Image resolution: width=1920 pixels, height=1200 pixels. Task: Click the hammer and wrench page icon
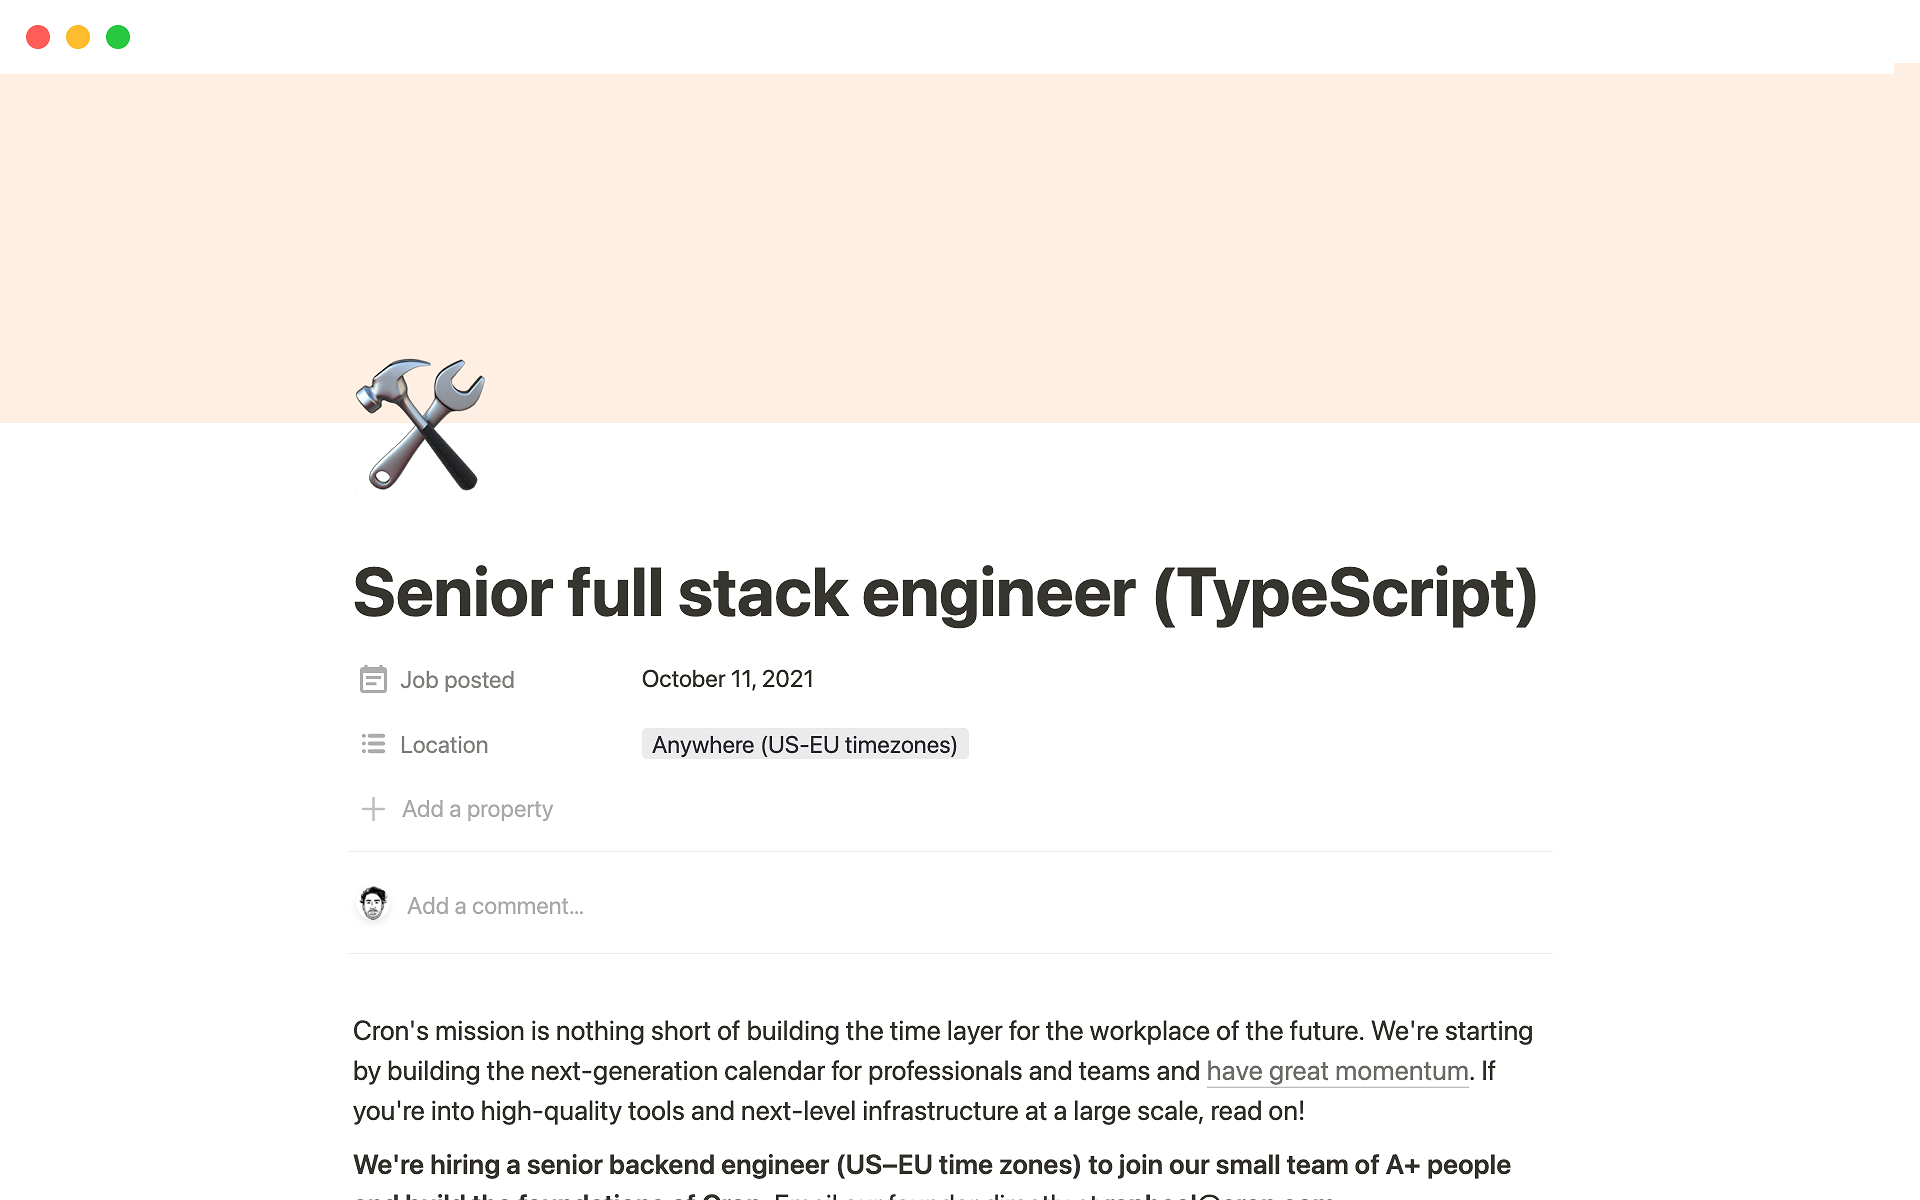421,424
